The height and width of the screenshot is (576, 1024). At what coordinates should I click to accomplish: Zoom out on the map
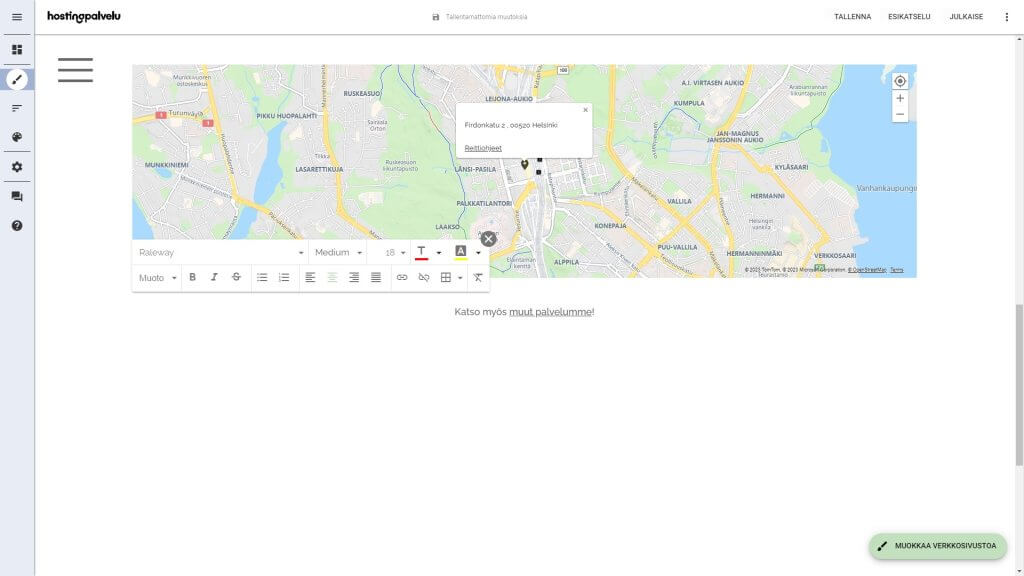(x=900, y=114)
